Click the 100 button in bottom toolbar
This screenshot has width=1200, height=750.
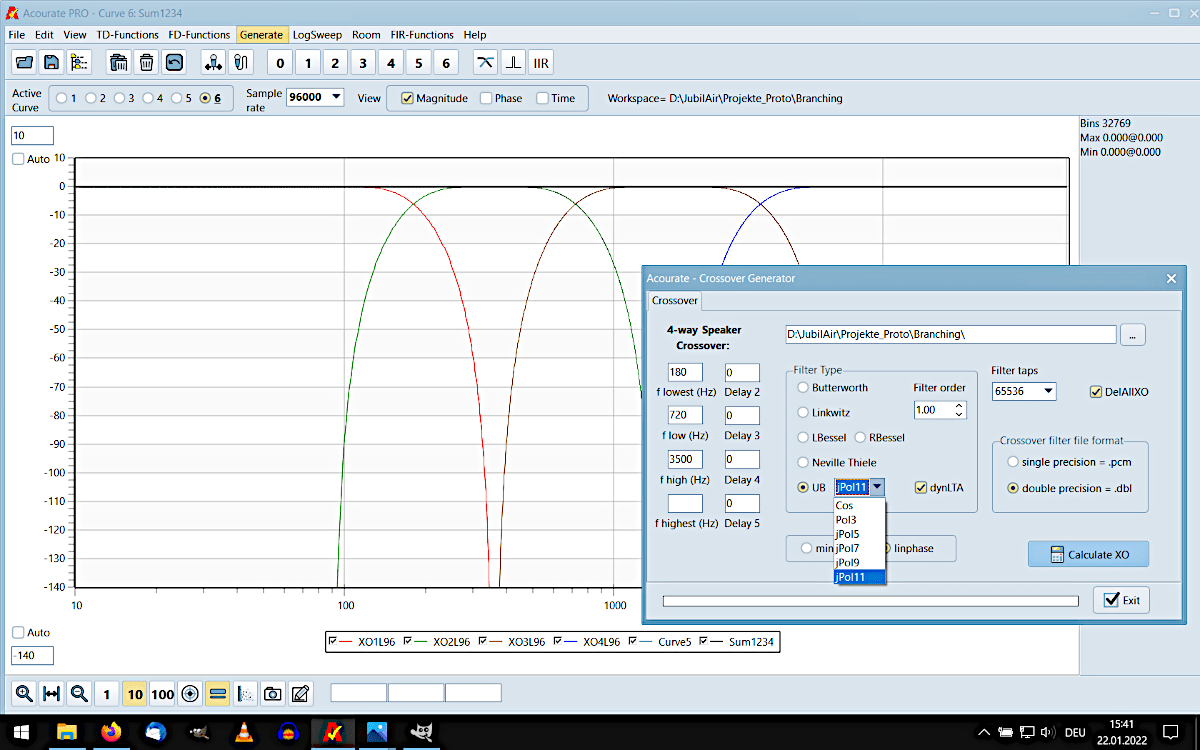[163, 693]
